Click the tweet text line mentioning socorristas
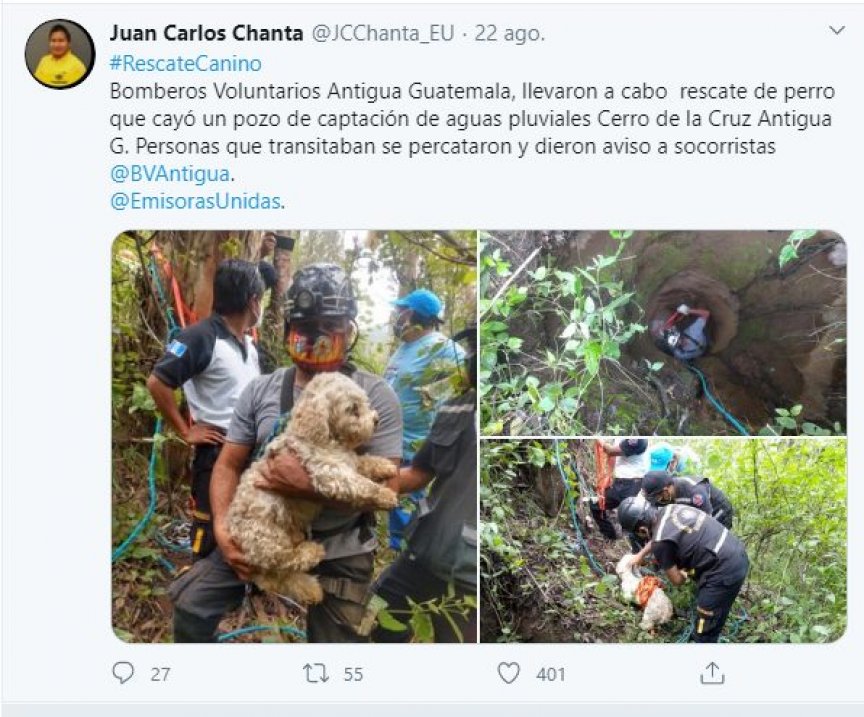This screenshot has width=864, height=717. tap(442, 146)
